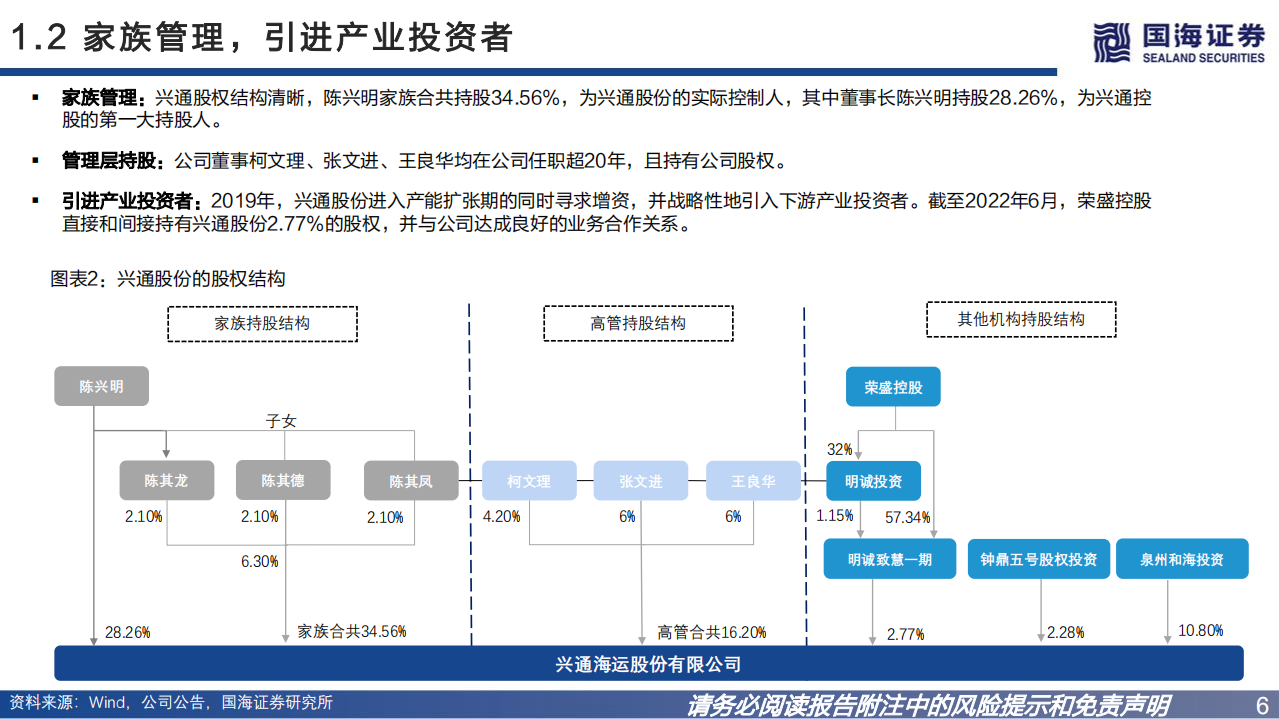Click the 高管合共16.20% label
The height and width of the screenshot is (719, 1279).
pos(711,632)
